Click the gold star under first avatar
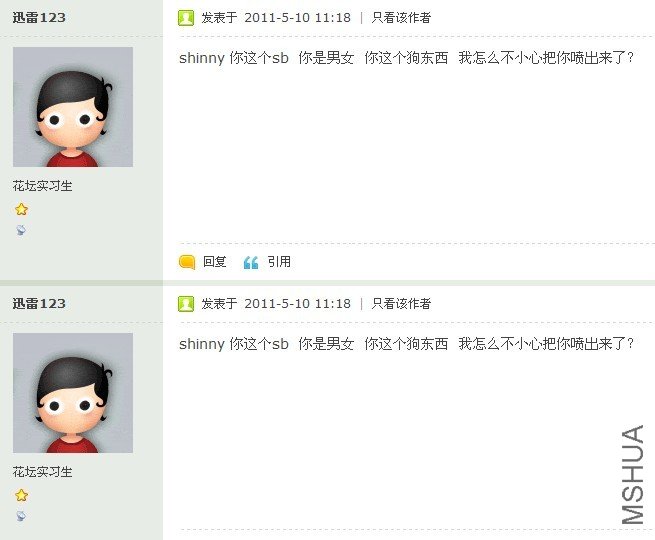The width and height of the screenshot is (655, 540). click(x=21, y=209)
